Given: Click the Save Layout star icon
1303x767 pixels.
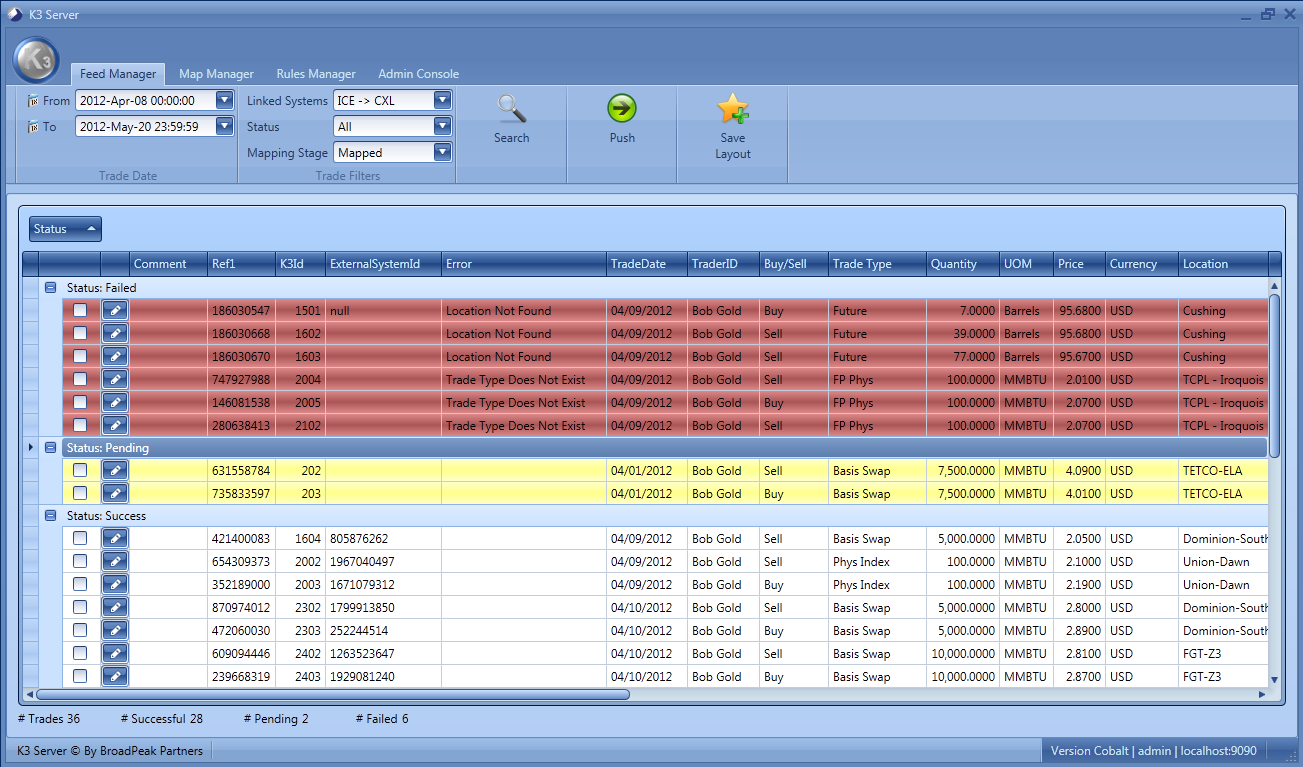Looking at the screenshot, I should (x=732, y=109).
